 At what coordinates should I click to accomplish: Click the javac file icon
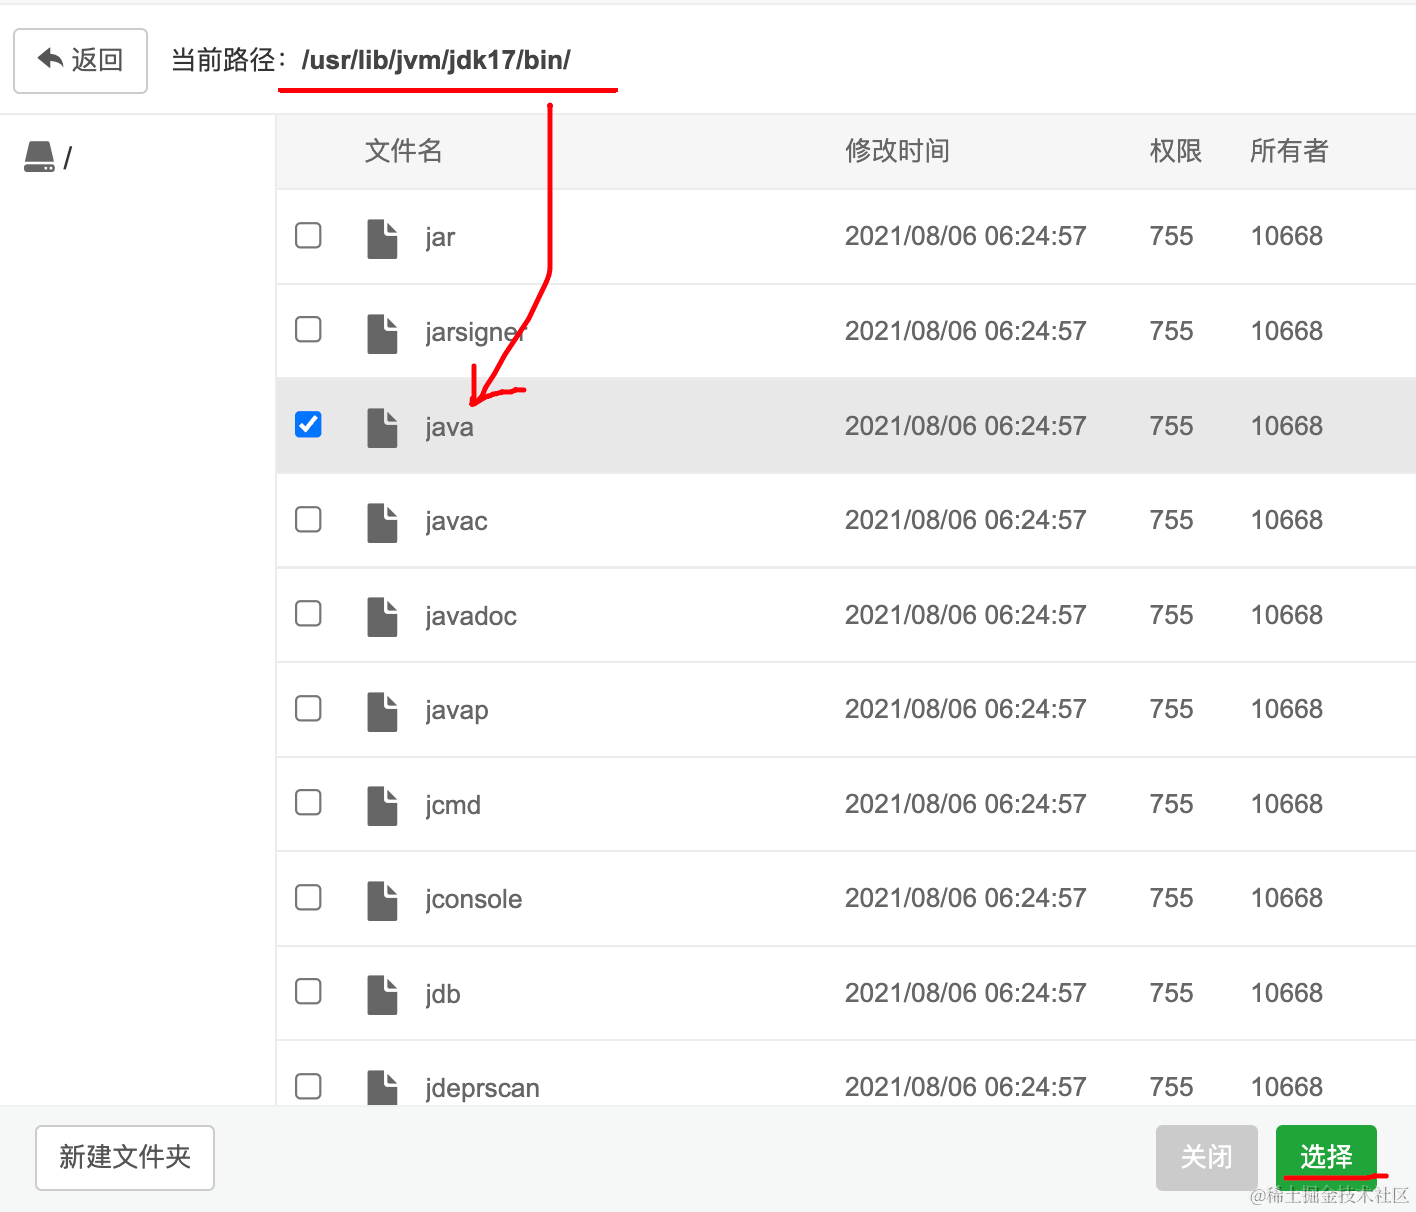(x=381, y=520)
